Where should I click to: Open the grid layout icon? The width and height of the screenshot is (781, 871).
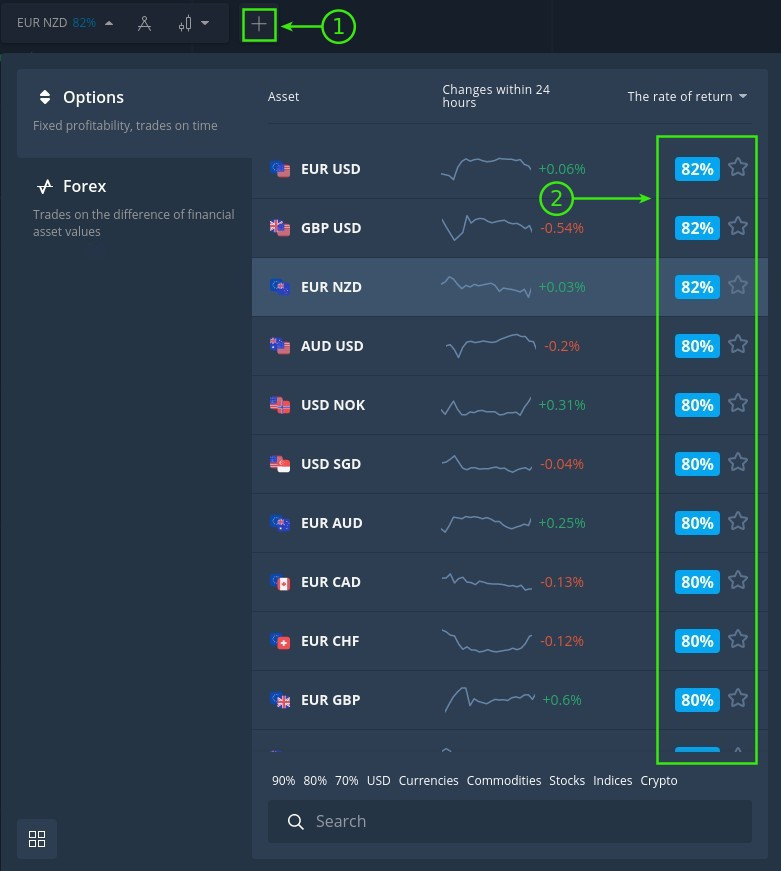point(37,839)
